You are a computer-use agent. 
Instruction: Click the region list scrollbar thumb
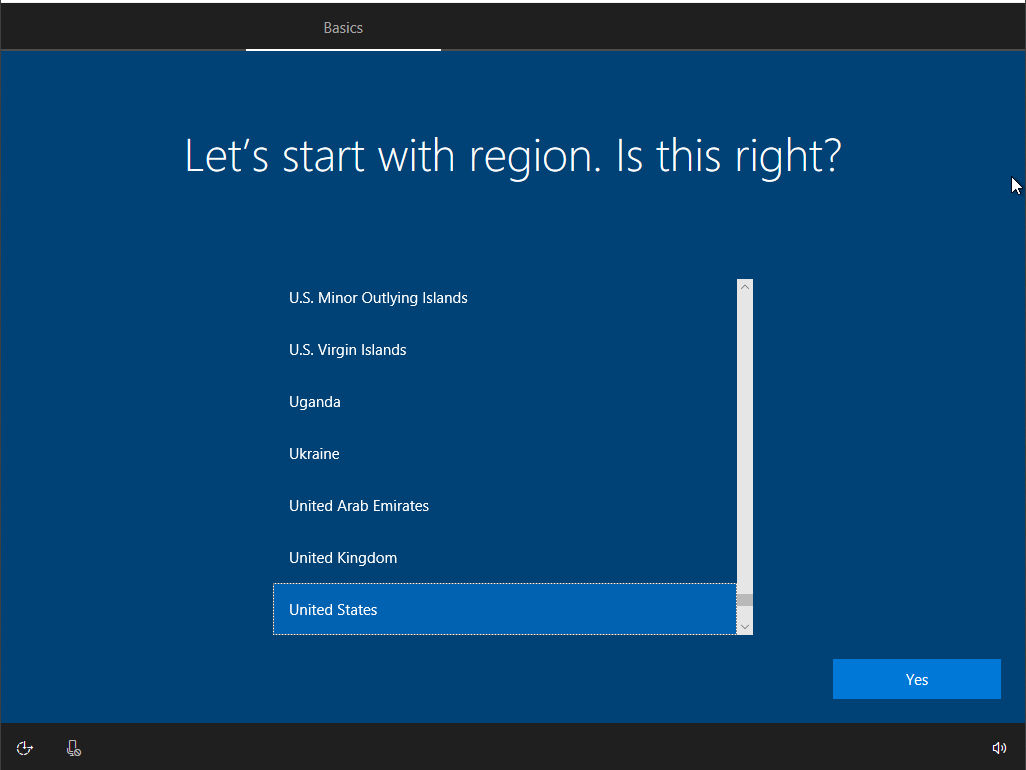point(745,600)
